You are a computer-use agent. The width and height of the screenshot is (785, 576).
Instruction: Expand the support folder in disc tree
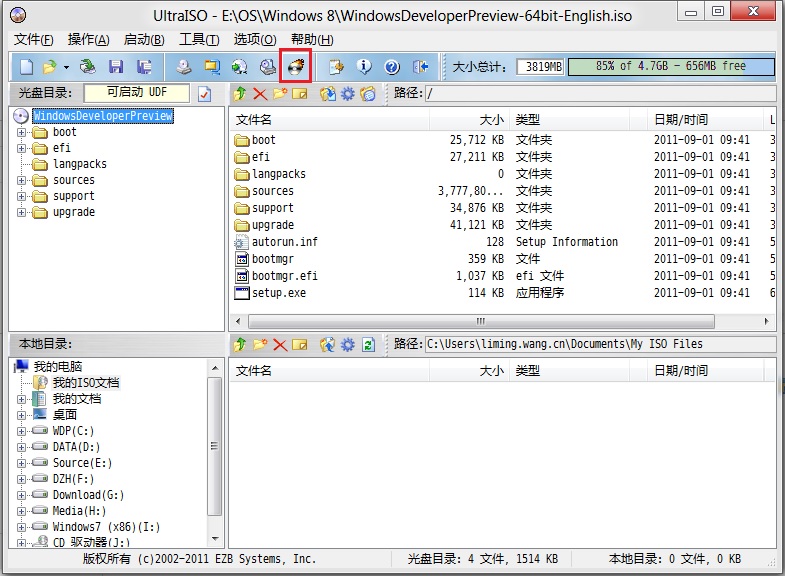click(22, 197)
